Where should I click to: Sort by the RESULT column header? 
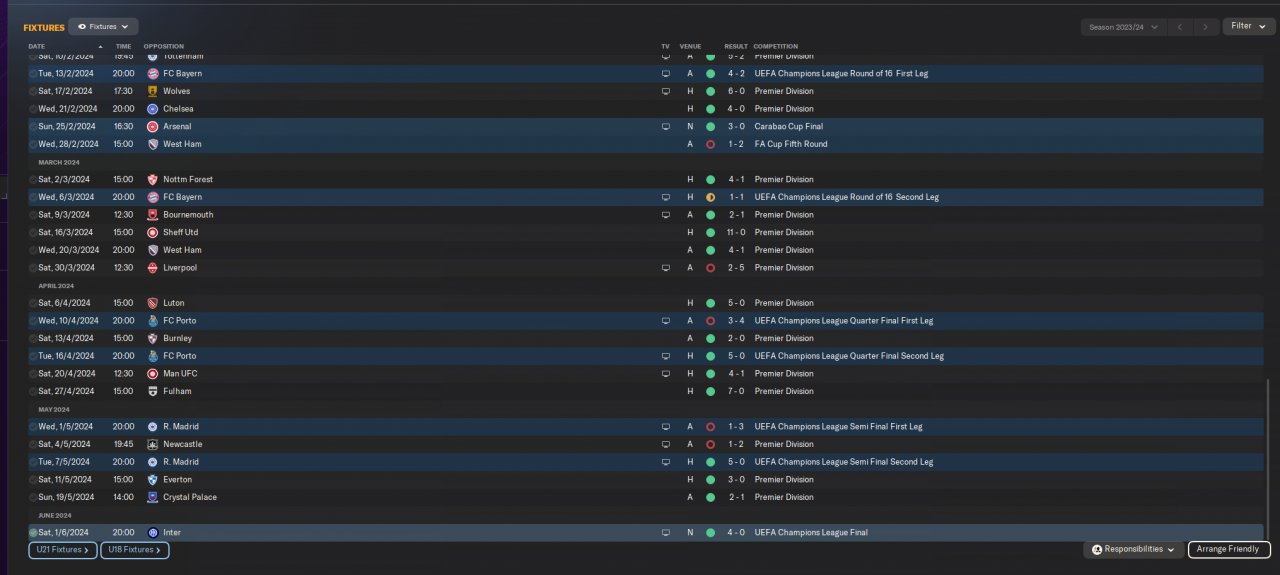(736, 47)
